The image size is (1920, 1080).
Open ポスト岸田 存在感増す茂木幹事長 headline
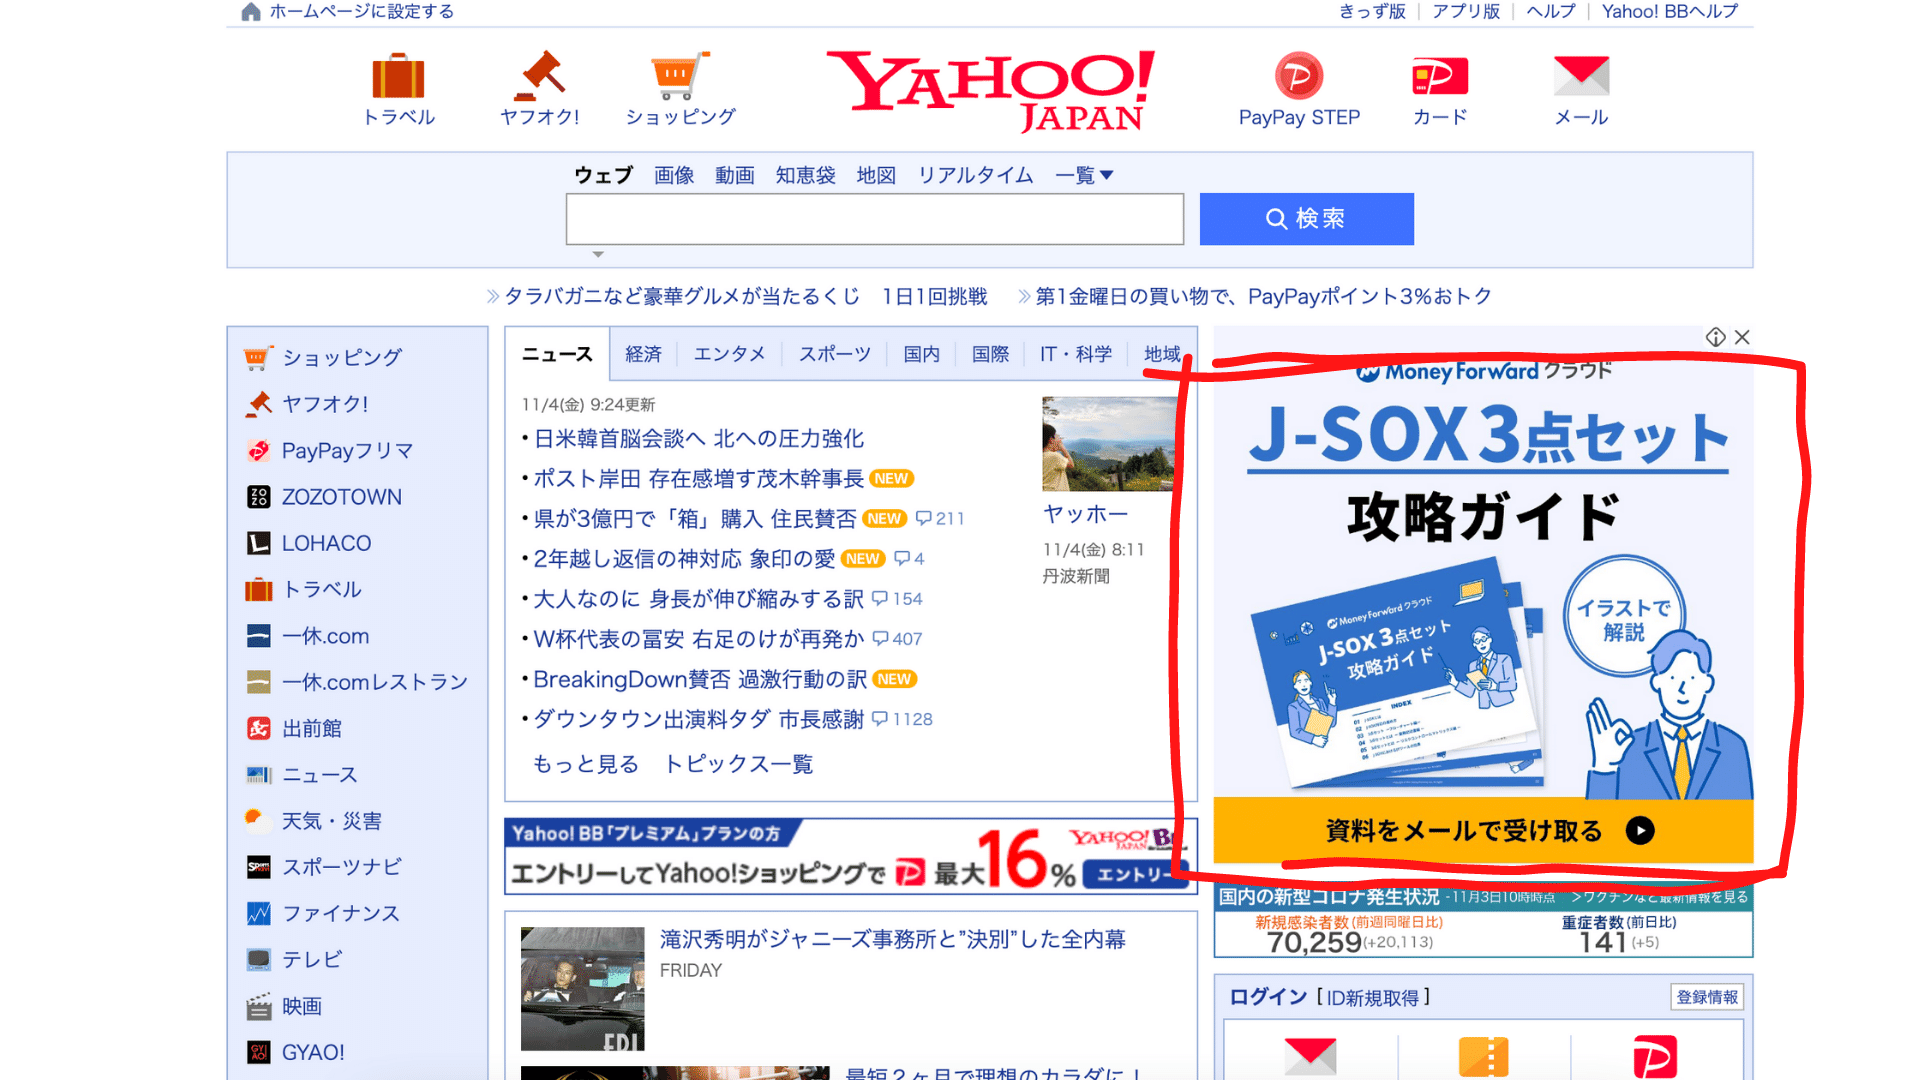click(x=698, y=478)
